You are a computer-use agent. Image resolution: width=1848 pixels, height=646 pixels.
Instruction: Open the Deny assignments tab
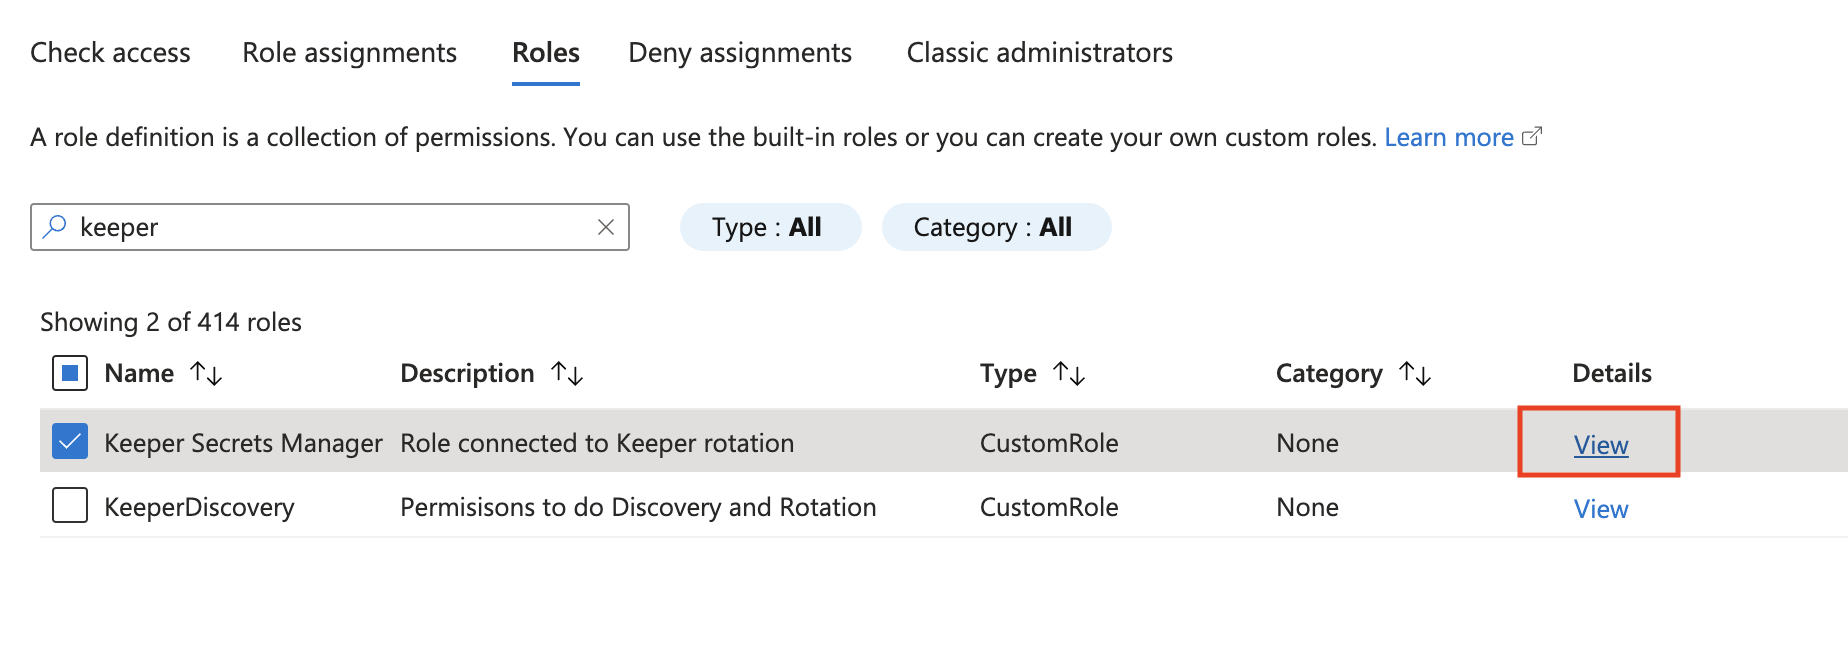[x=739, y=52]
